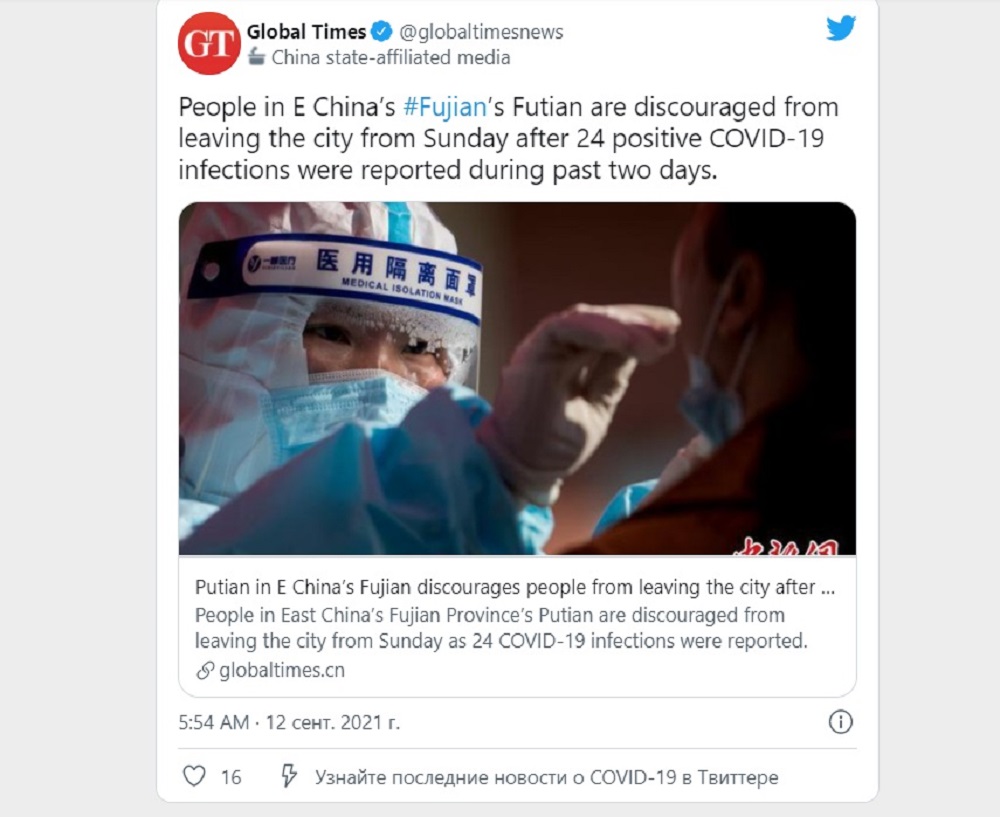This screenshot has height=817, width=1000.
Task: Click the state-affiliated media podium icon
Action: [256, 57]
